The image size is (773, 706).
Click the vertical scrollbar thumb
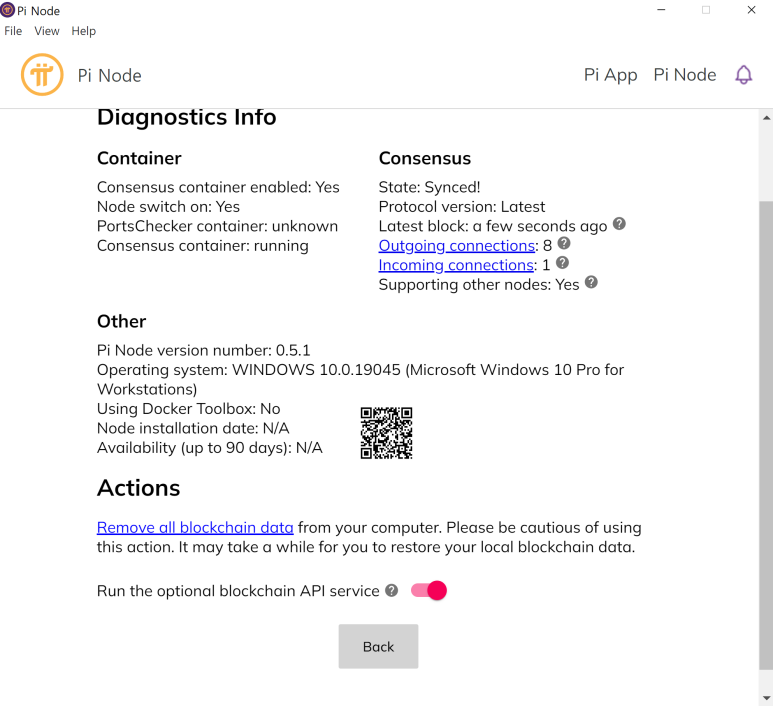pyautogui.click(x=766, y=435)
